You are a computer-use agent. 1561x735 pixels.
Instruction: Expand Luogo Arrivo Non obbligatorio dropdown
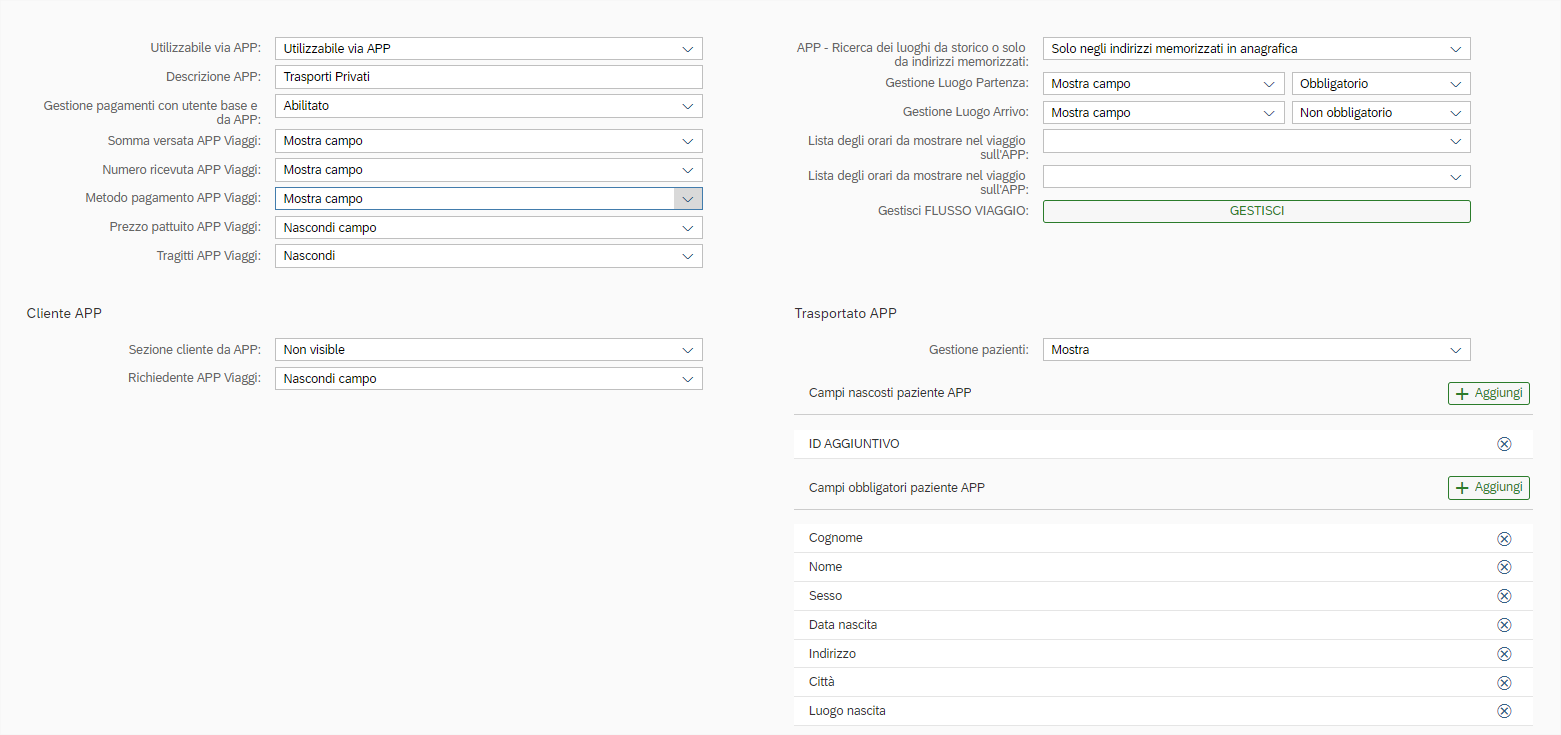coord(1455,113)
